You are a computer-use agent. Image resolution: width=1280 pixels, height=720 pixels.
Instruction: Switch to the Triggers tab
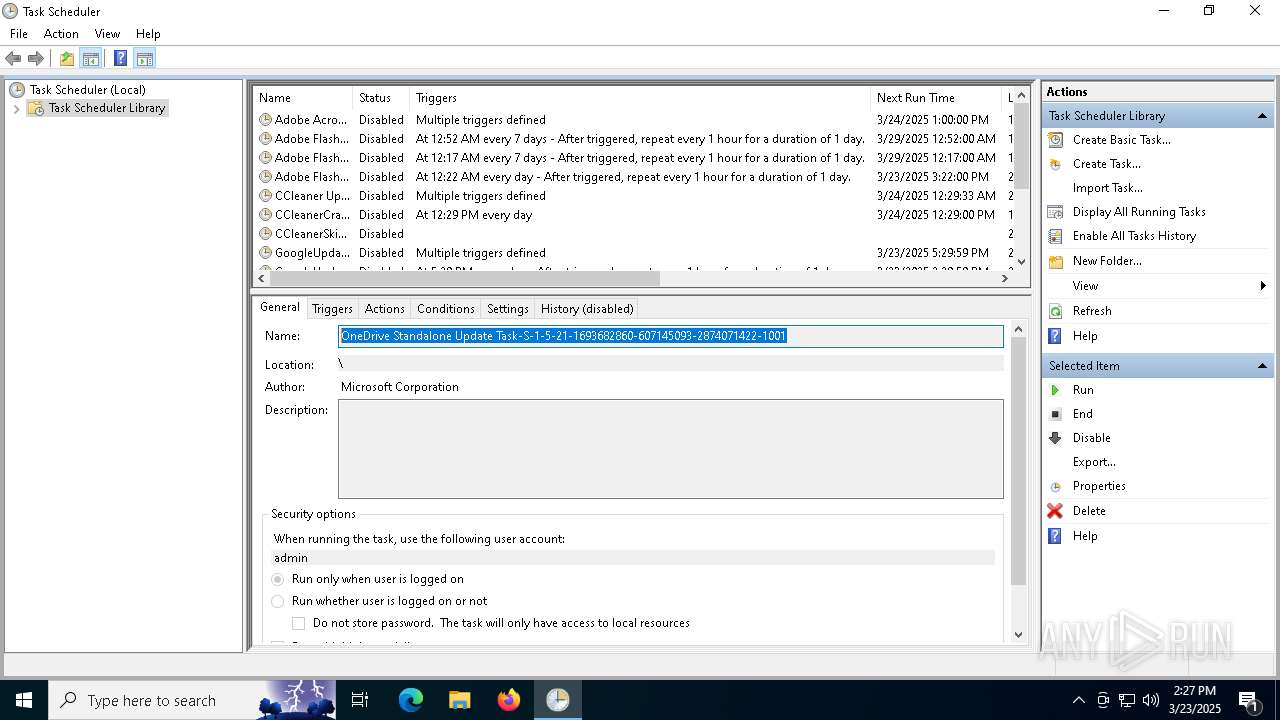332,309
